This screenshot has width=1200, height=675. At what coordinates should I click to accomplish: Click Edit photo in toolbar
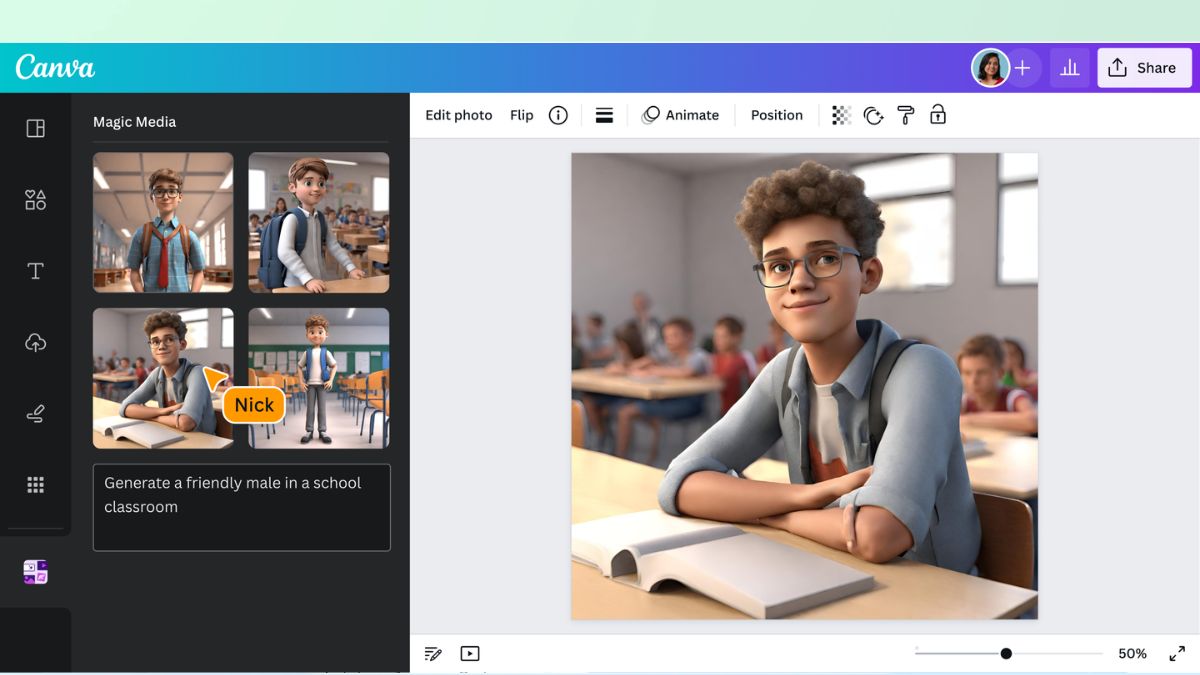459,115
